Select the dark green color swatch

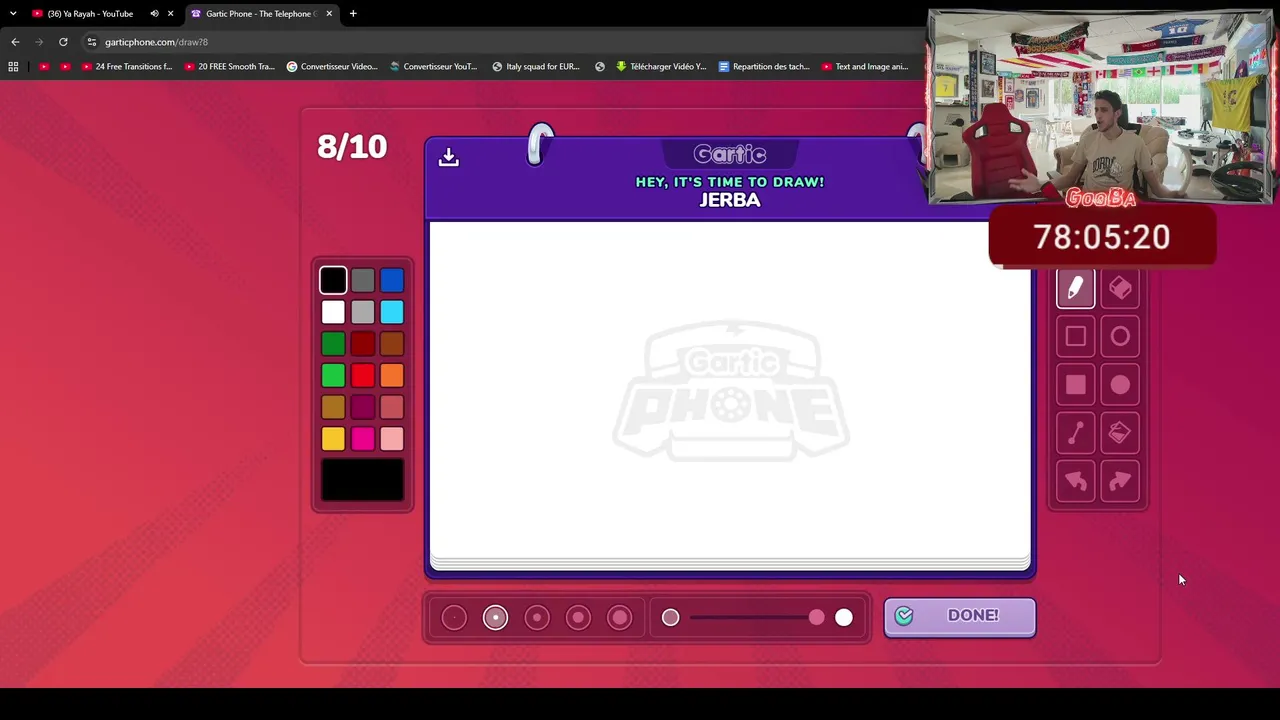pyautogui.click(x=333, y=344)
